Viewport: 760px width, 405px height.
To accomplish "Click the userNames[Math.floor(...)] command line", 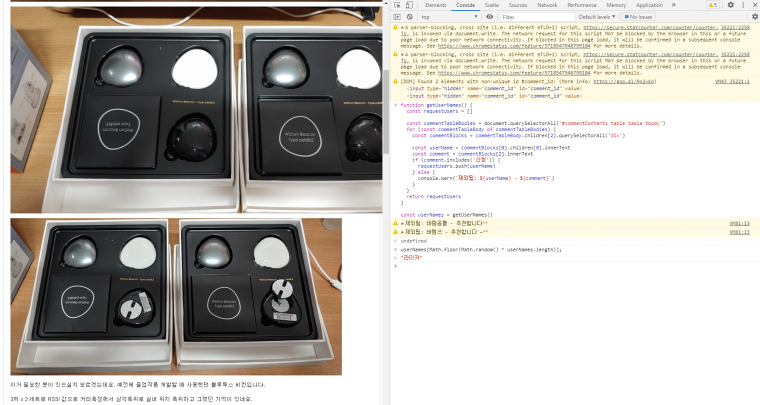I will pos(481,249).
